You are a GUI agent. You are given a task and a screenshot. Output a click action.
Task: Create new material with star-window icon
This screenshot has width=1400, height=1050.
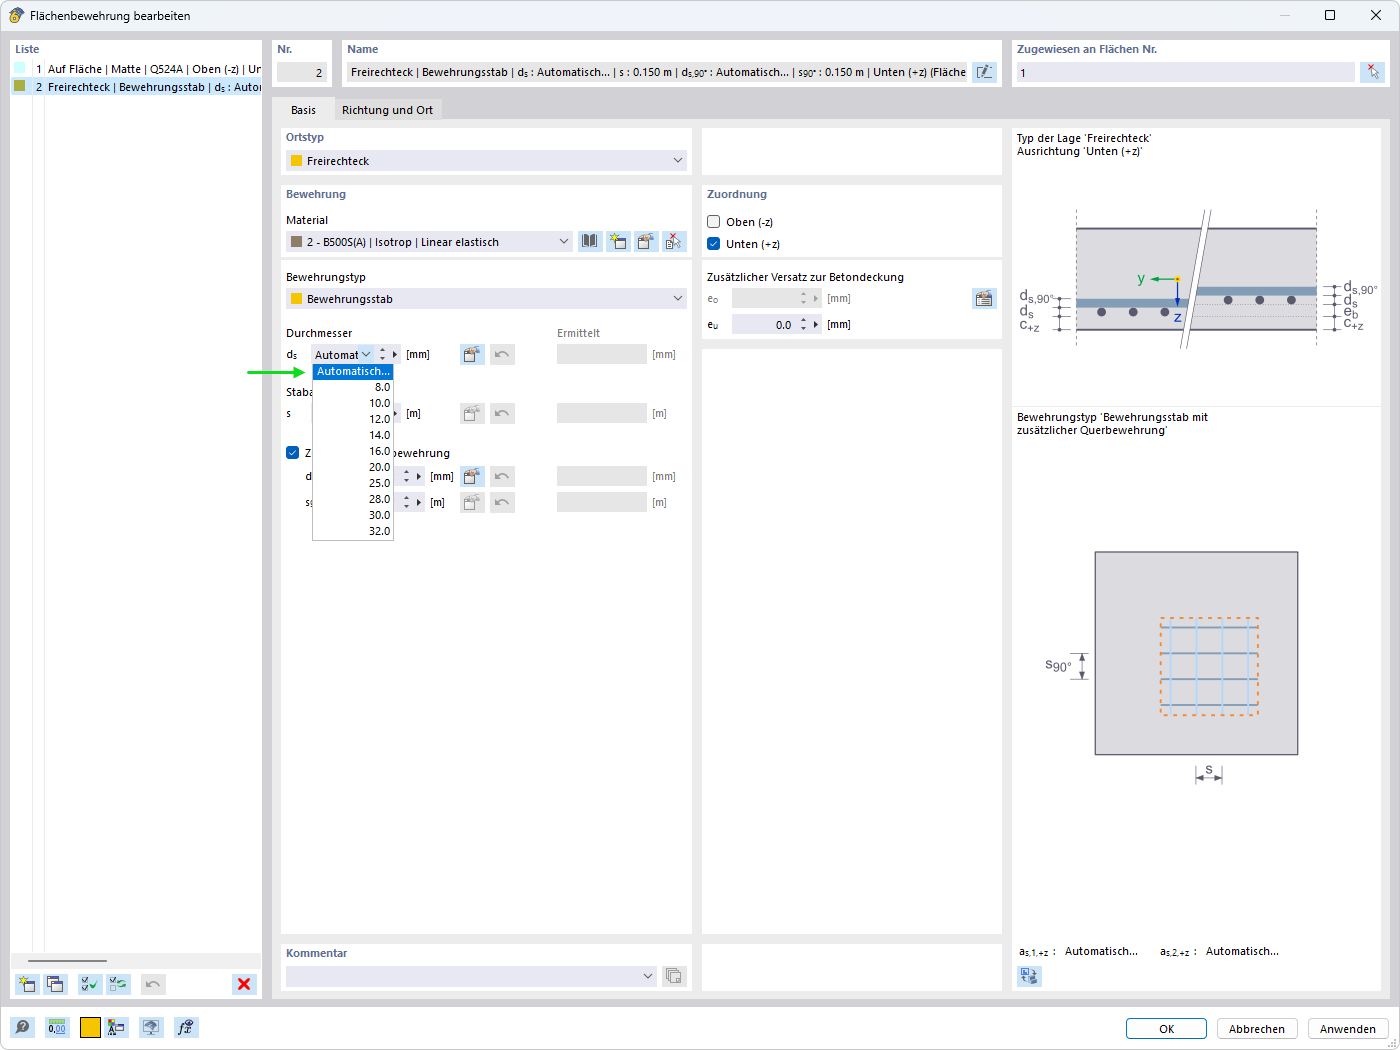(x=618, y=241)
